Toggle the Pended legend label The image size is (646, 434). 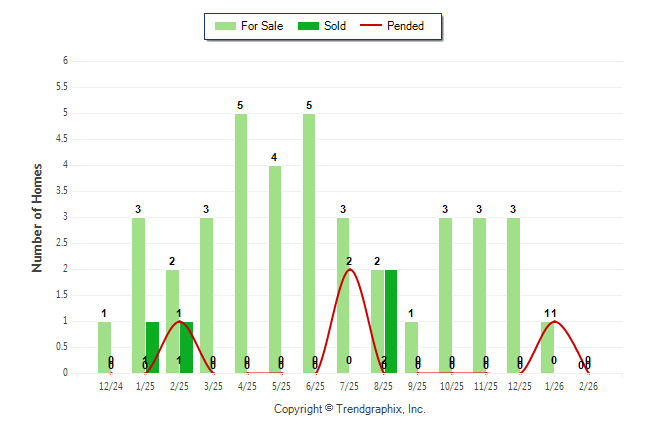tap(405, 26)
